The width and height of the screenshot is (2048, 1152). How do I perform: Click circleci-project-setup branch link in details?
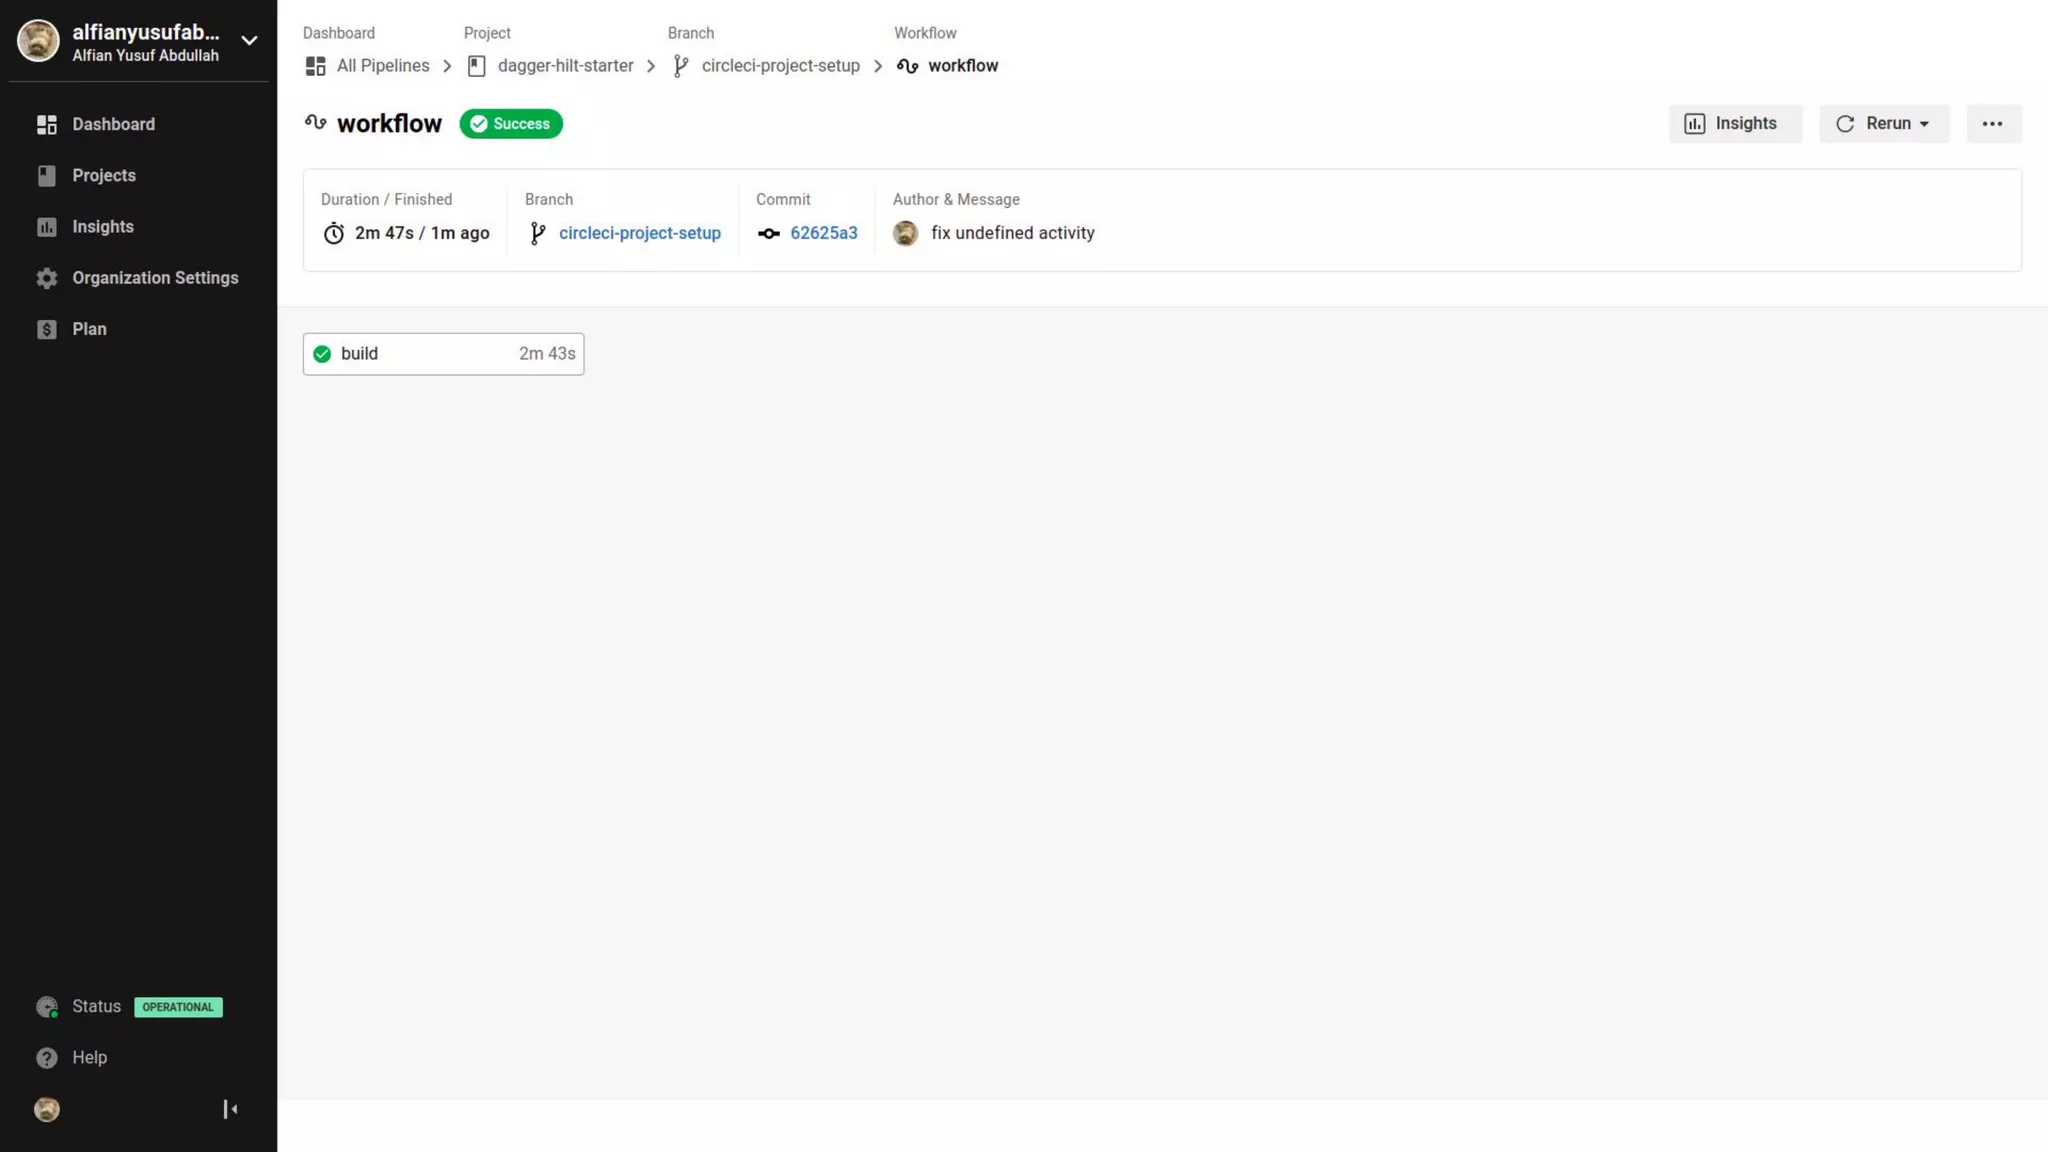point(639,233)
